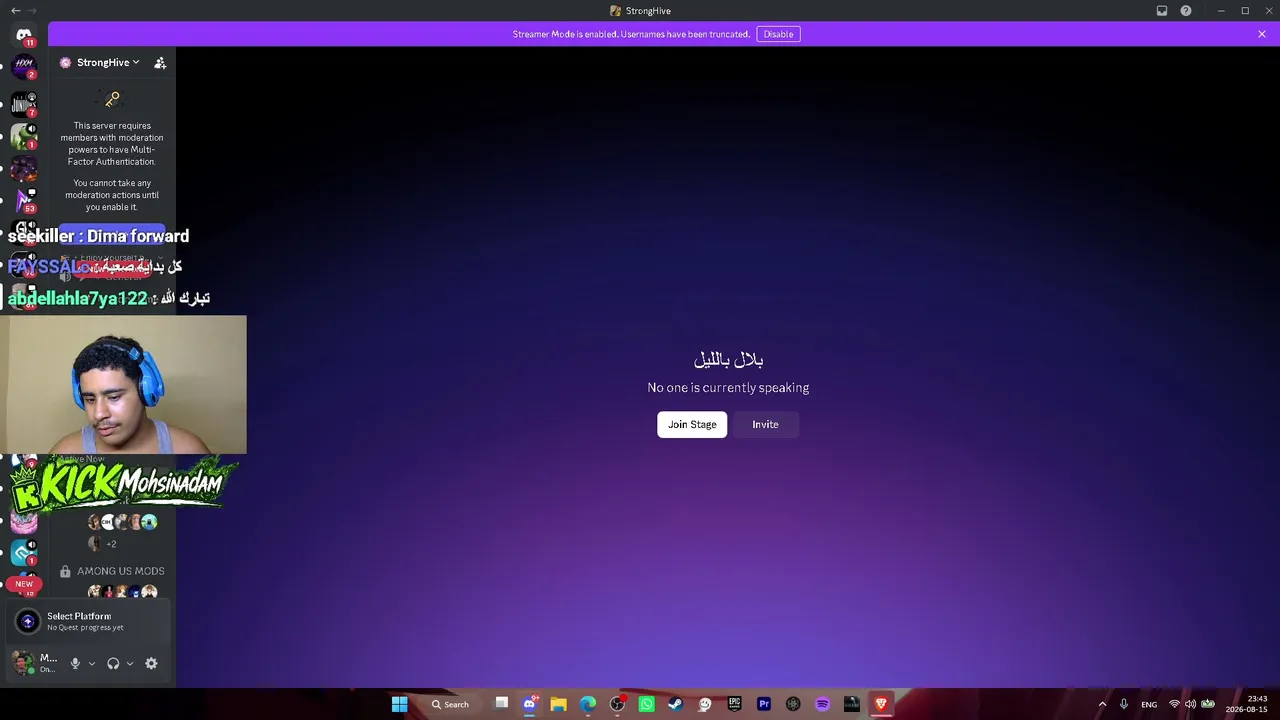Go back using the title bar arrow
This screenshot has width=1280, height=720.
[x=15, y=11]
